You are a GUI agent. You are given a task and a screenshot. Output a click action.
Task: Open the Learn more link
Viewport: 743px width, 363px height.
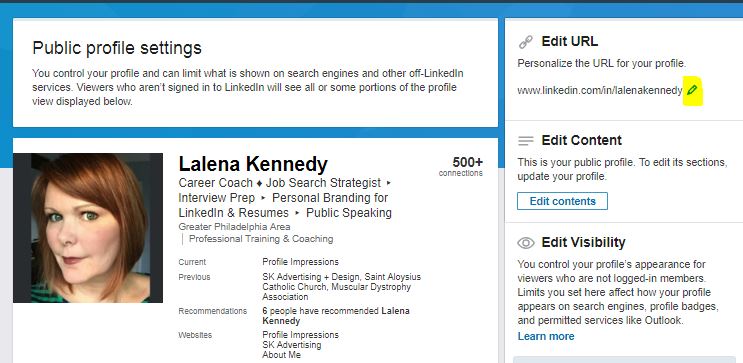[x=546, y=336]
